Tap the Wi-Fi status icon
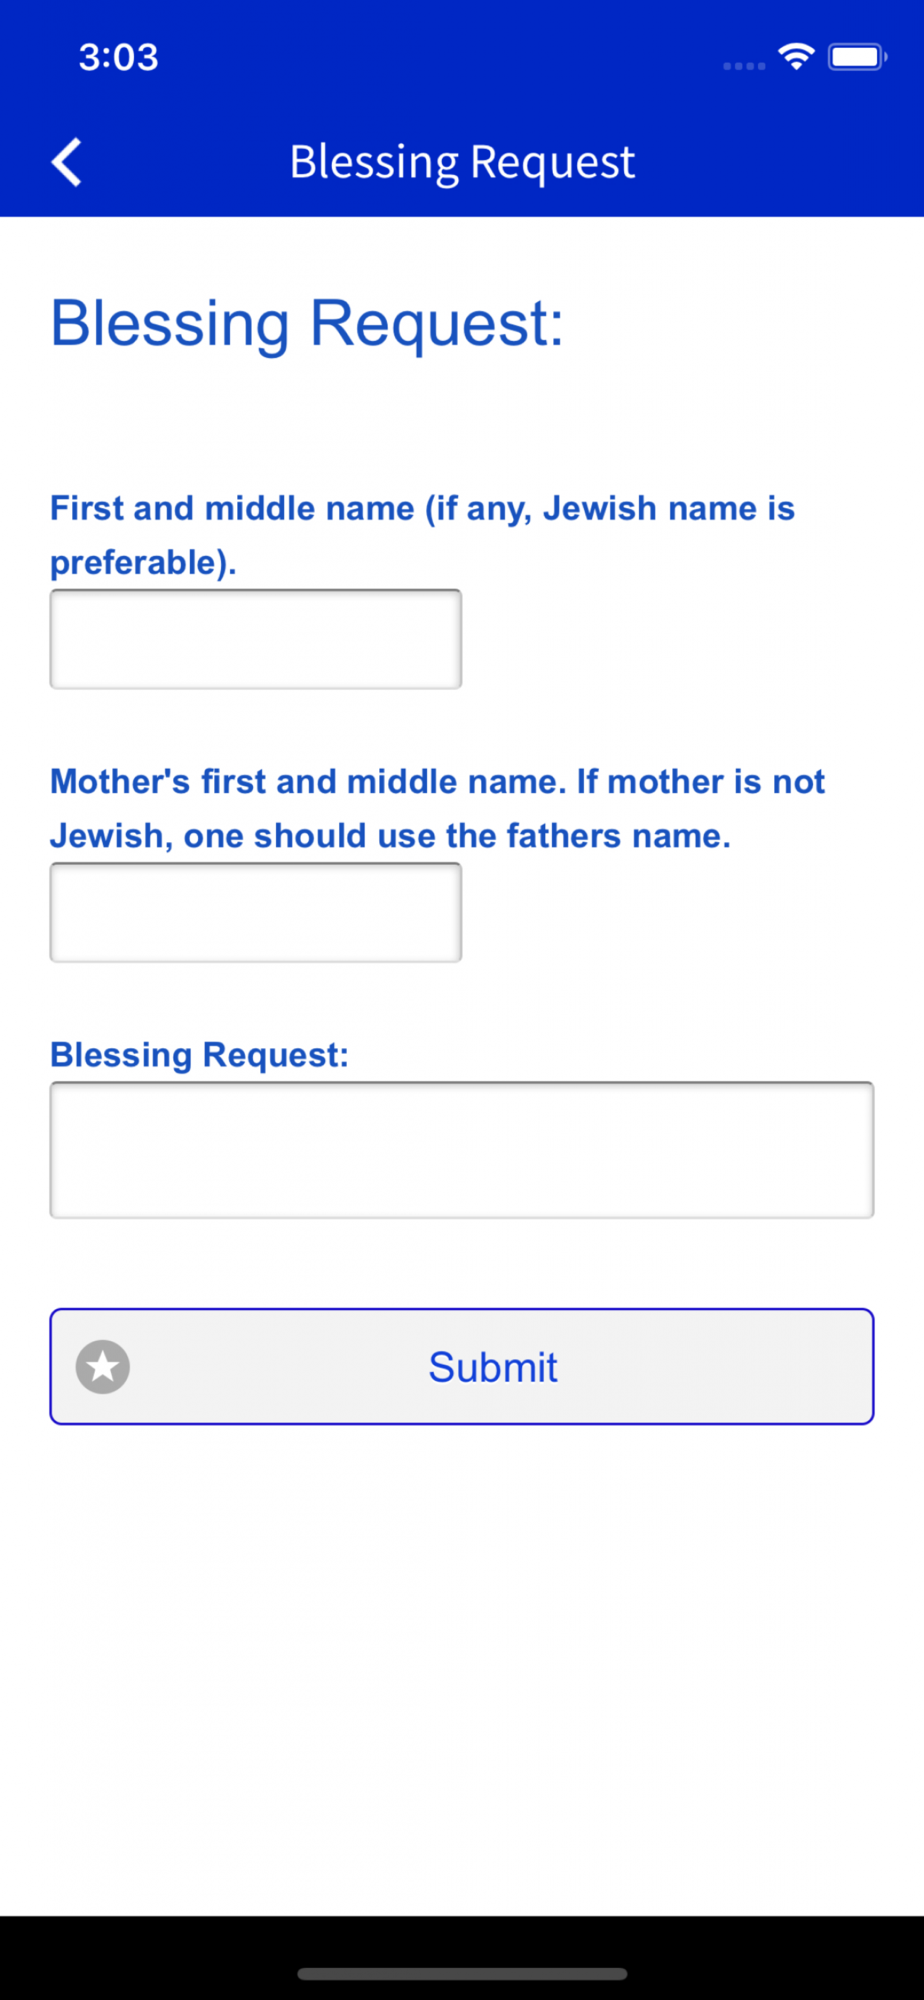Image resolution: width=924 pixels, height=2000 pixels. [x=796, y=57]
